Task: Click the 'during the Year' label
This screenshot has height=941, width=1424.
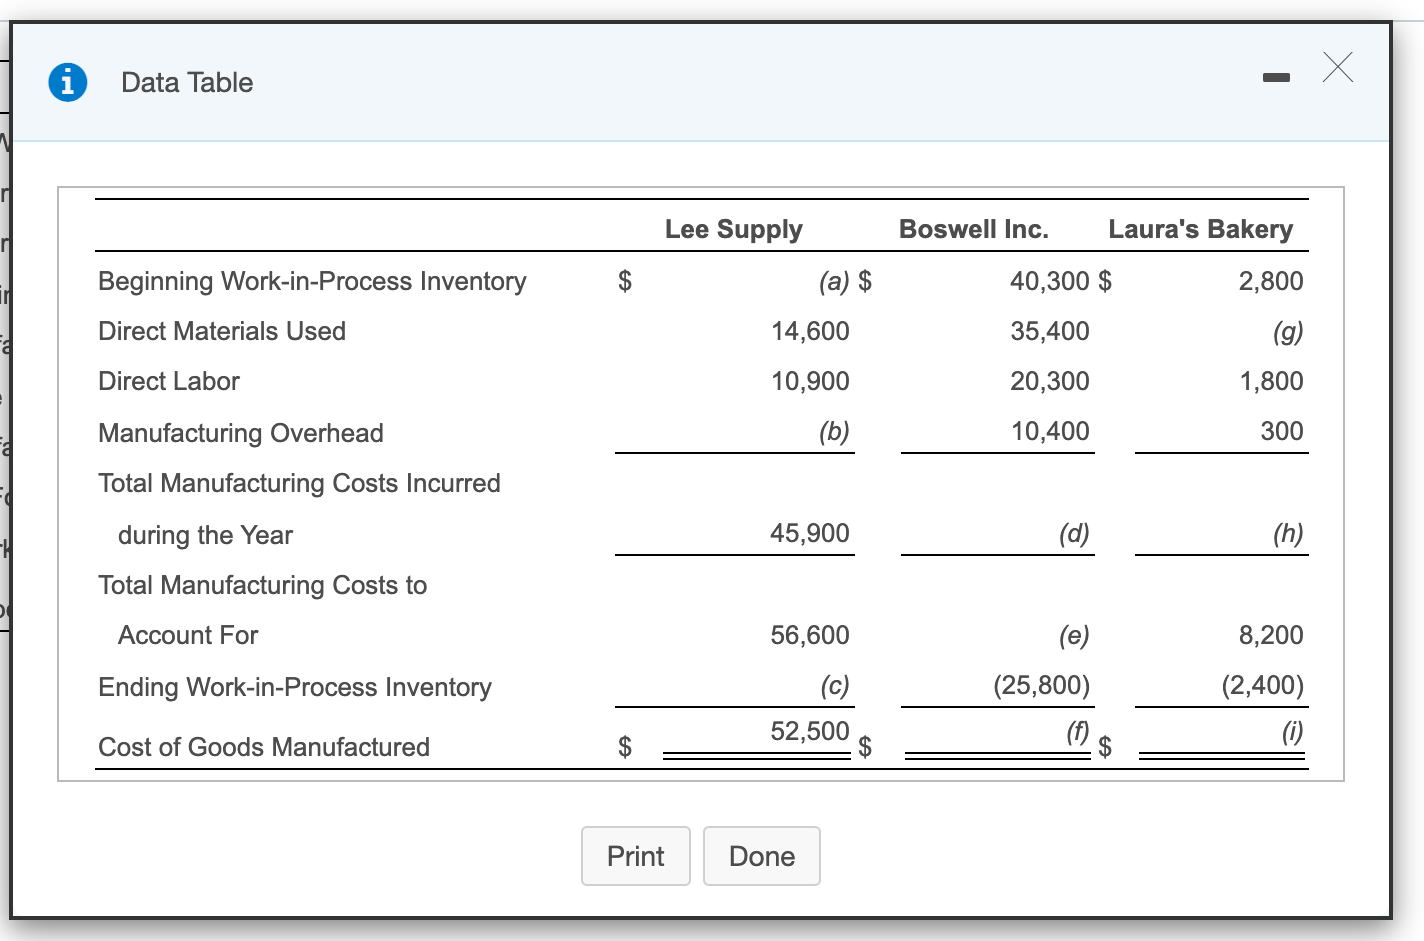Action: tap(205, 535)
